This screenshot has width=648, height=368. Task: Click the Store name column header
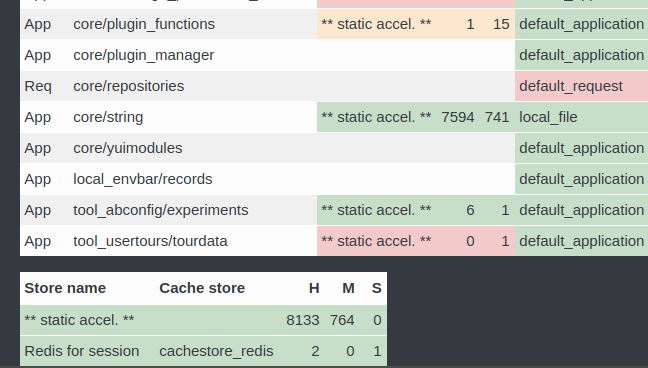tap(65, 288)
